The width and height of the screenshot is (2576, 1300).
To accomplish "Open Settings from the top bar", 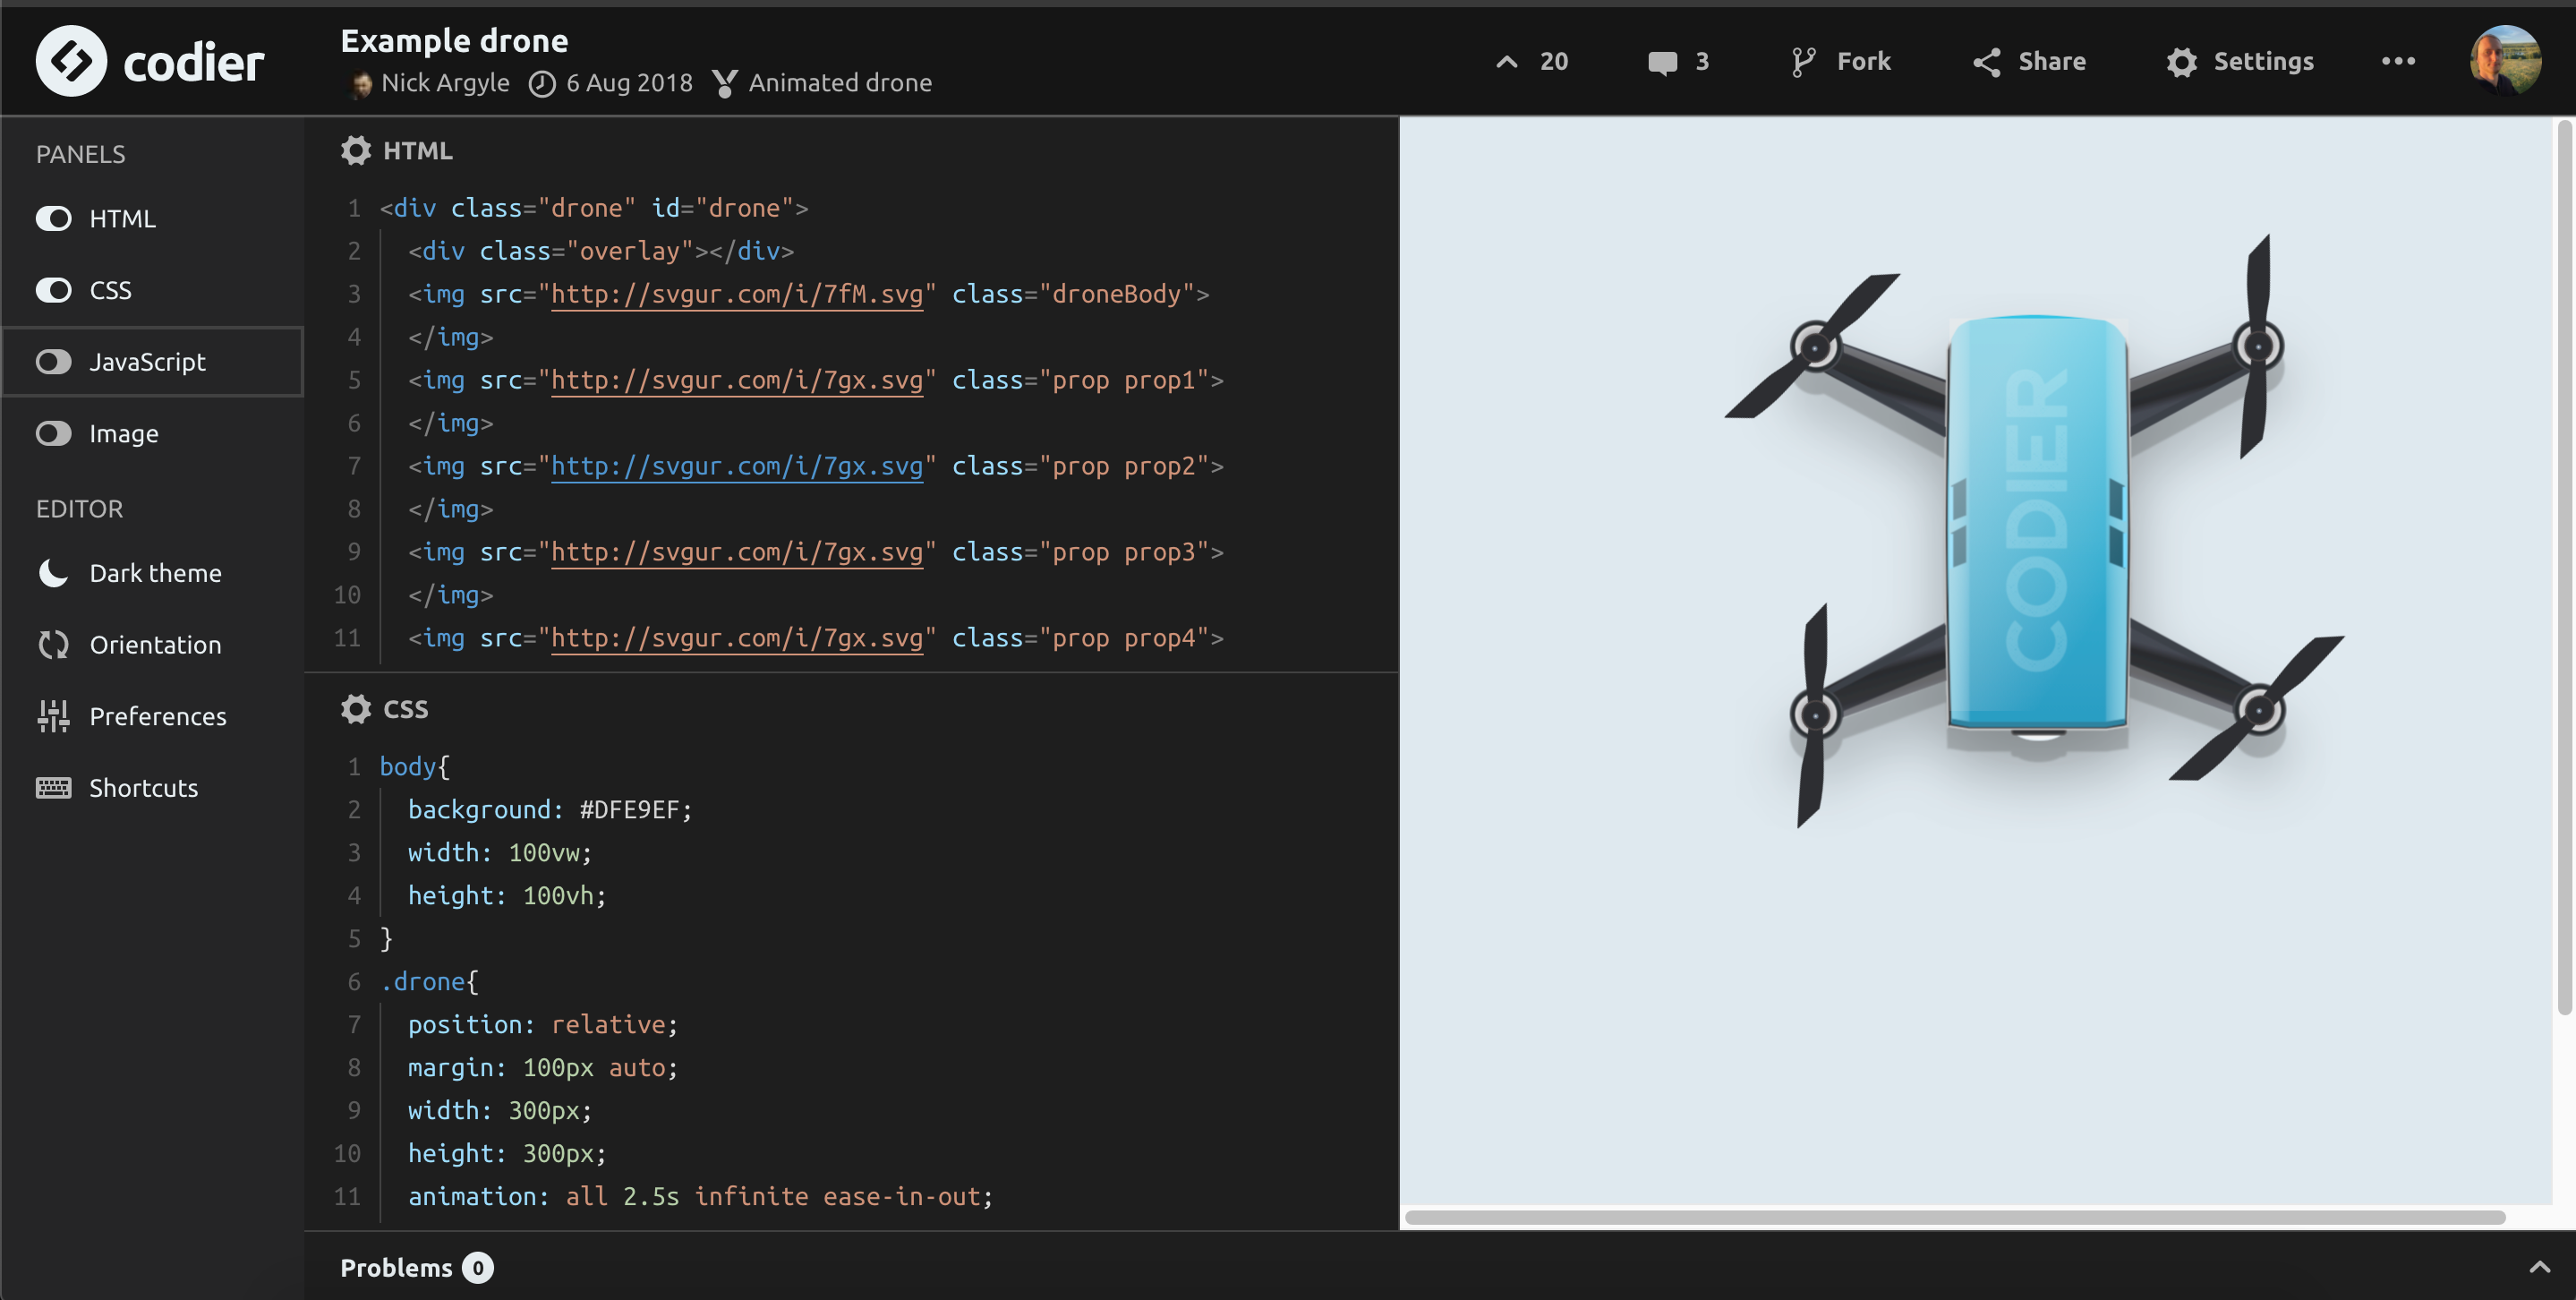I will 2242,61.
